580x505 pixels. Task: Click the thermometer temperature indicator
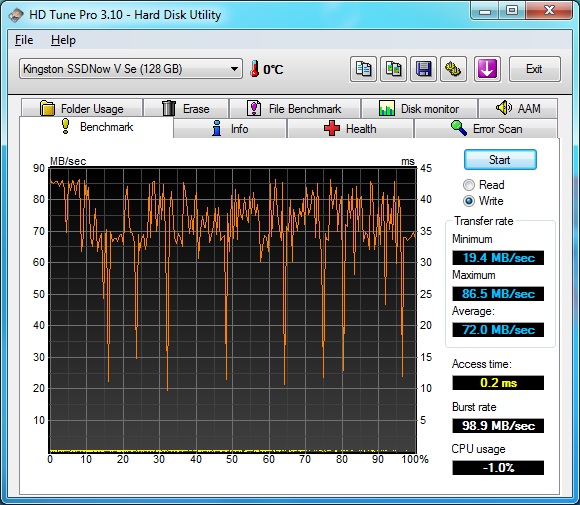pyautogui.click(x=266, y=69)
